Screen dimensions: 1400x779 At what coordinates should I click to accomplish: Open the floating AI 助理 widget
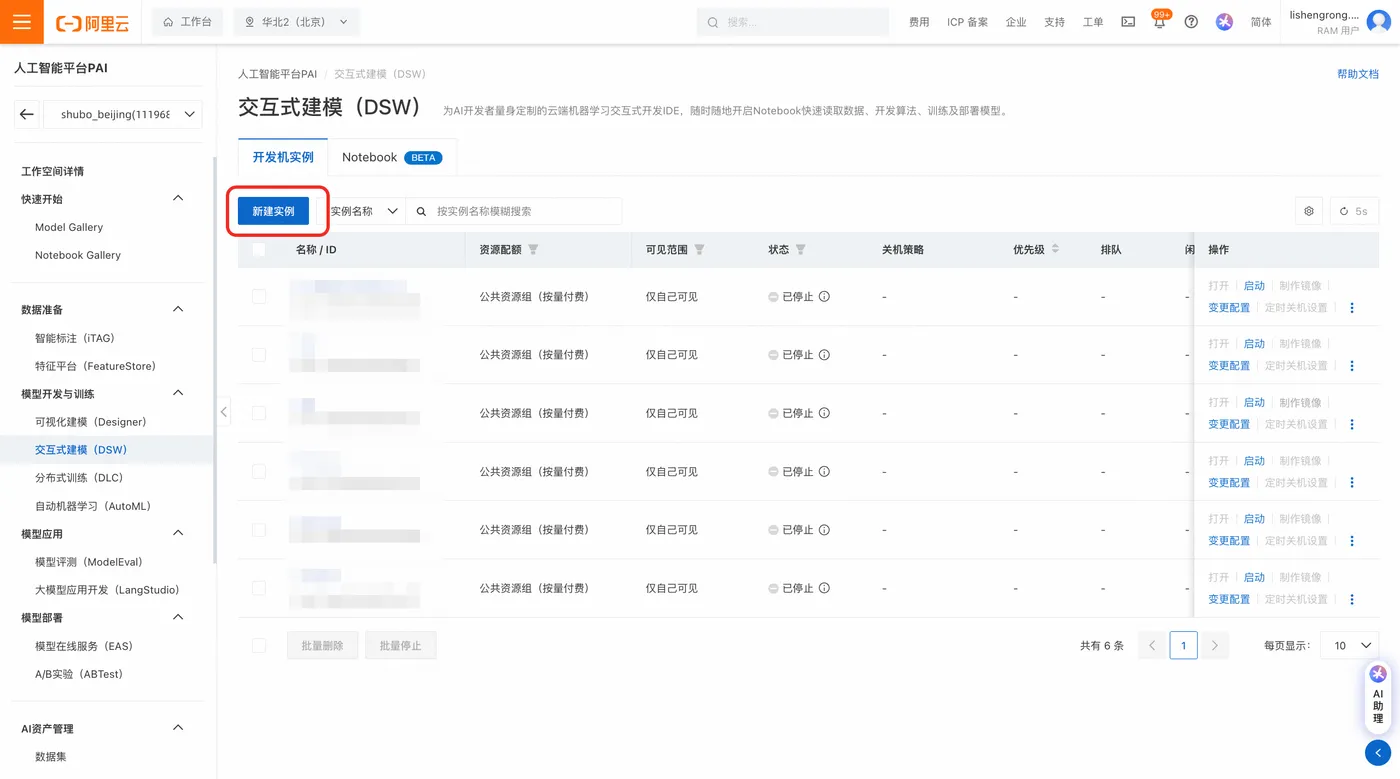tap(1378, 697)
